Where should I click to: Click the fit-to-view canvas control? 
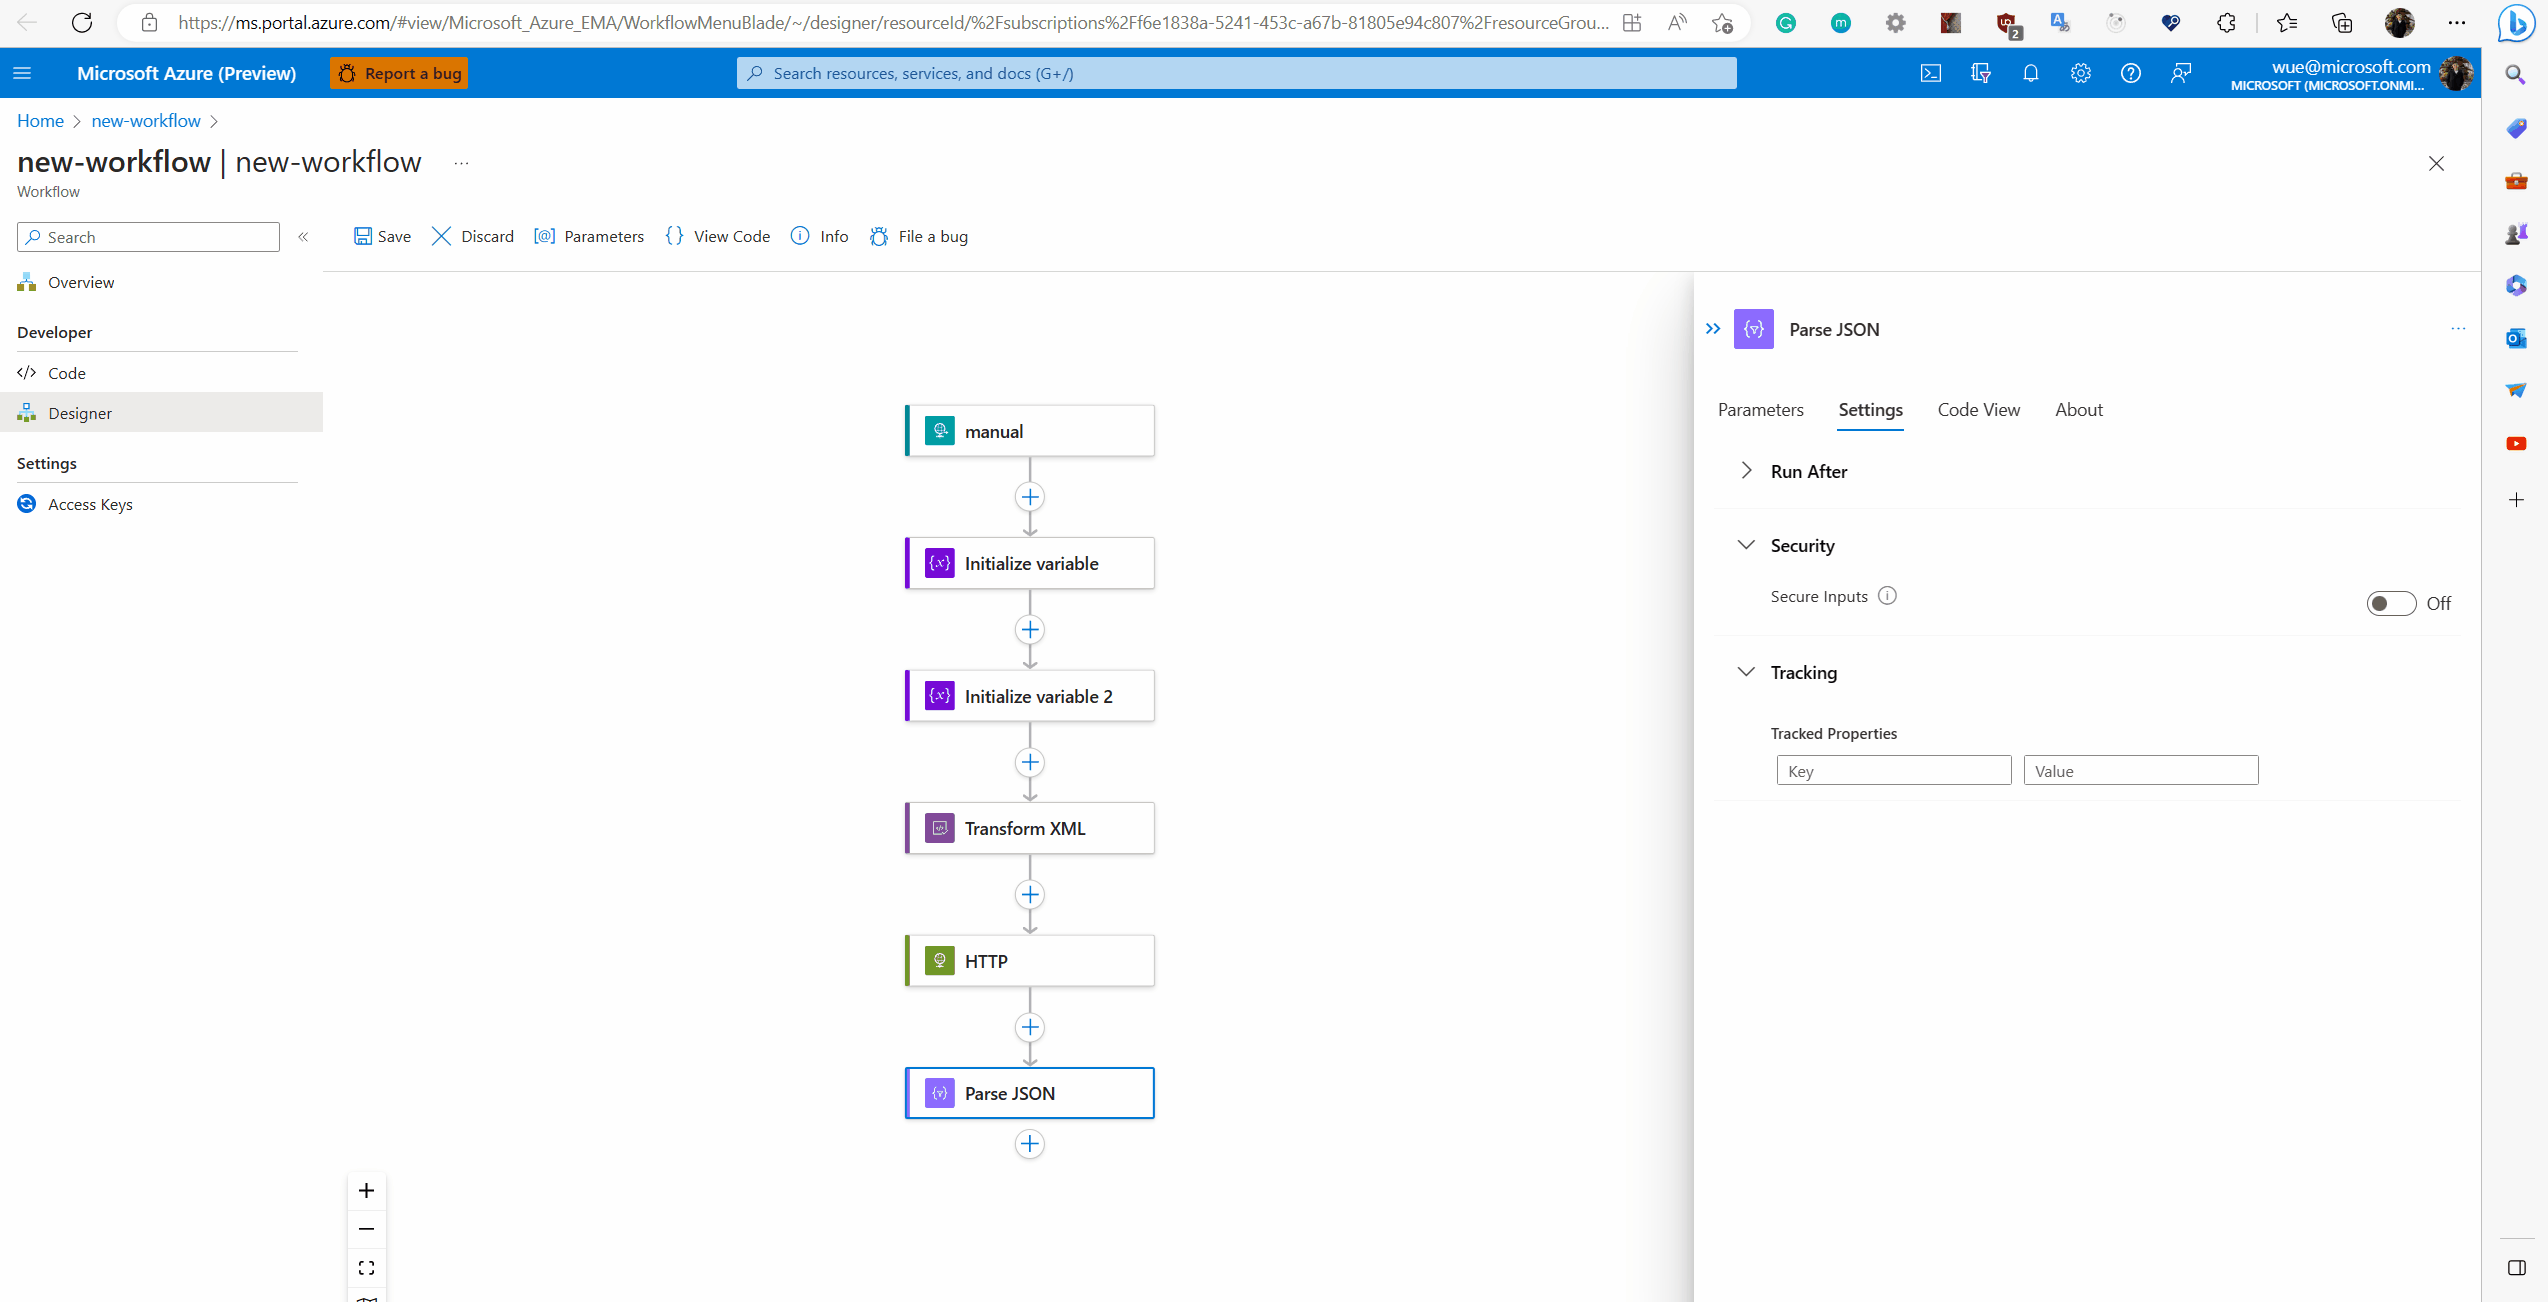click(366, 1267)
